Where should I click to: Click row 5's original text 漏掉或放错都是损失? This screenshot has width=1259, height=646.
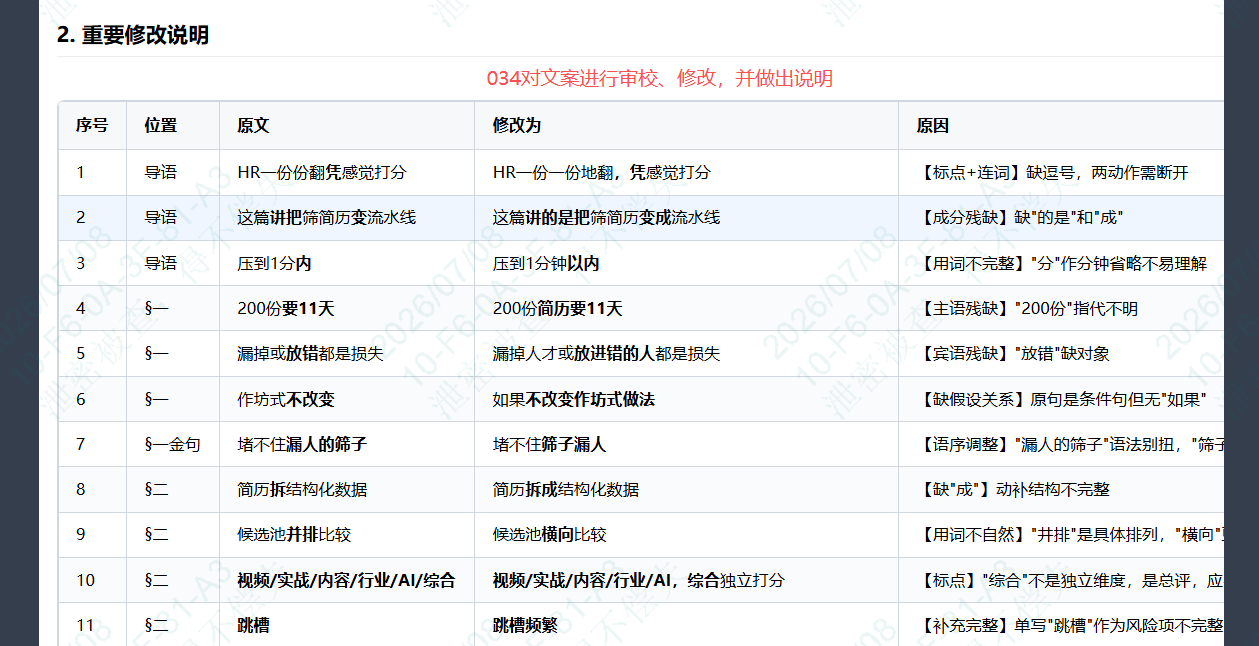click(310, 354)
